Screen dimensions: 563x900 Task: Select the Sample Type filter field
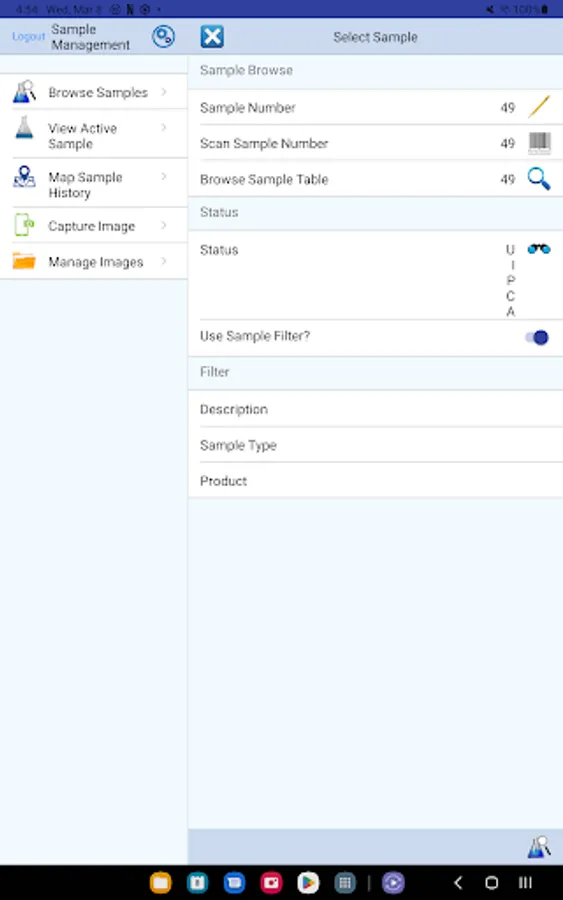375,445
